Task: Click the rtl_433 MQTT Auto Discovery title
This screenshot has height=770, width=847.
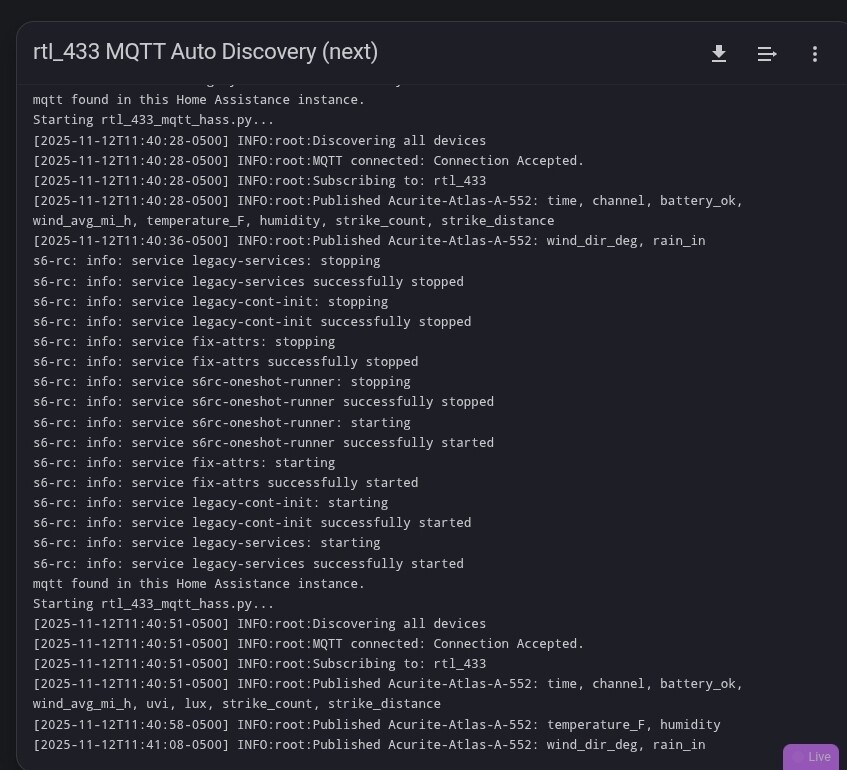Action: click(x=206, y=52)
